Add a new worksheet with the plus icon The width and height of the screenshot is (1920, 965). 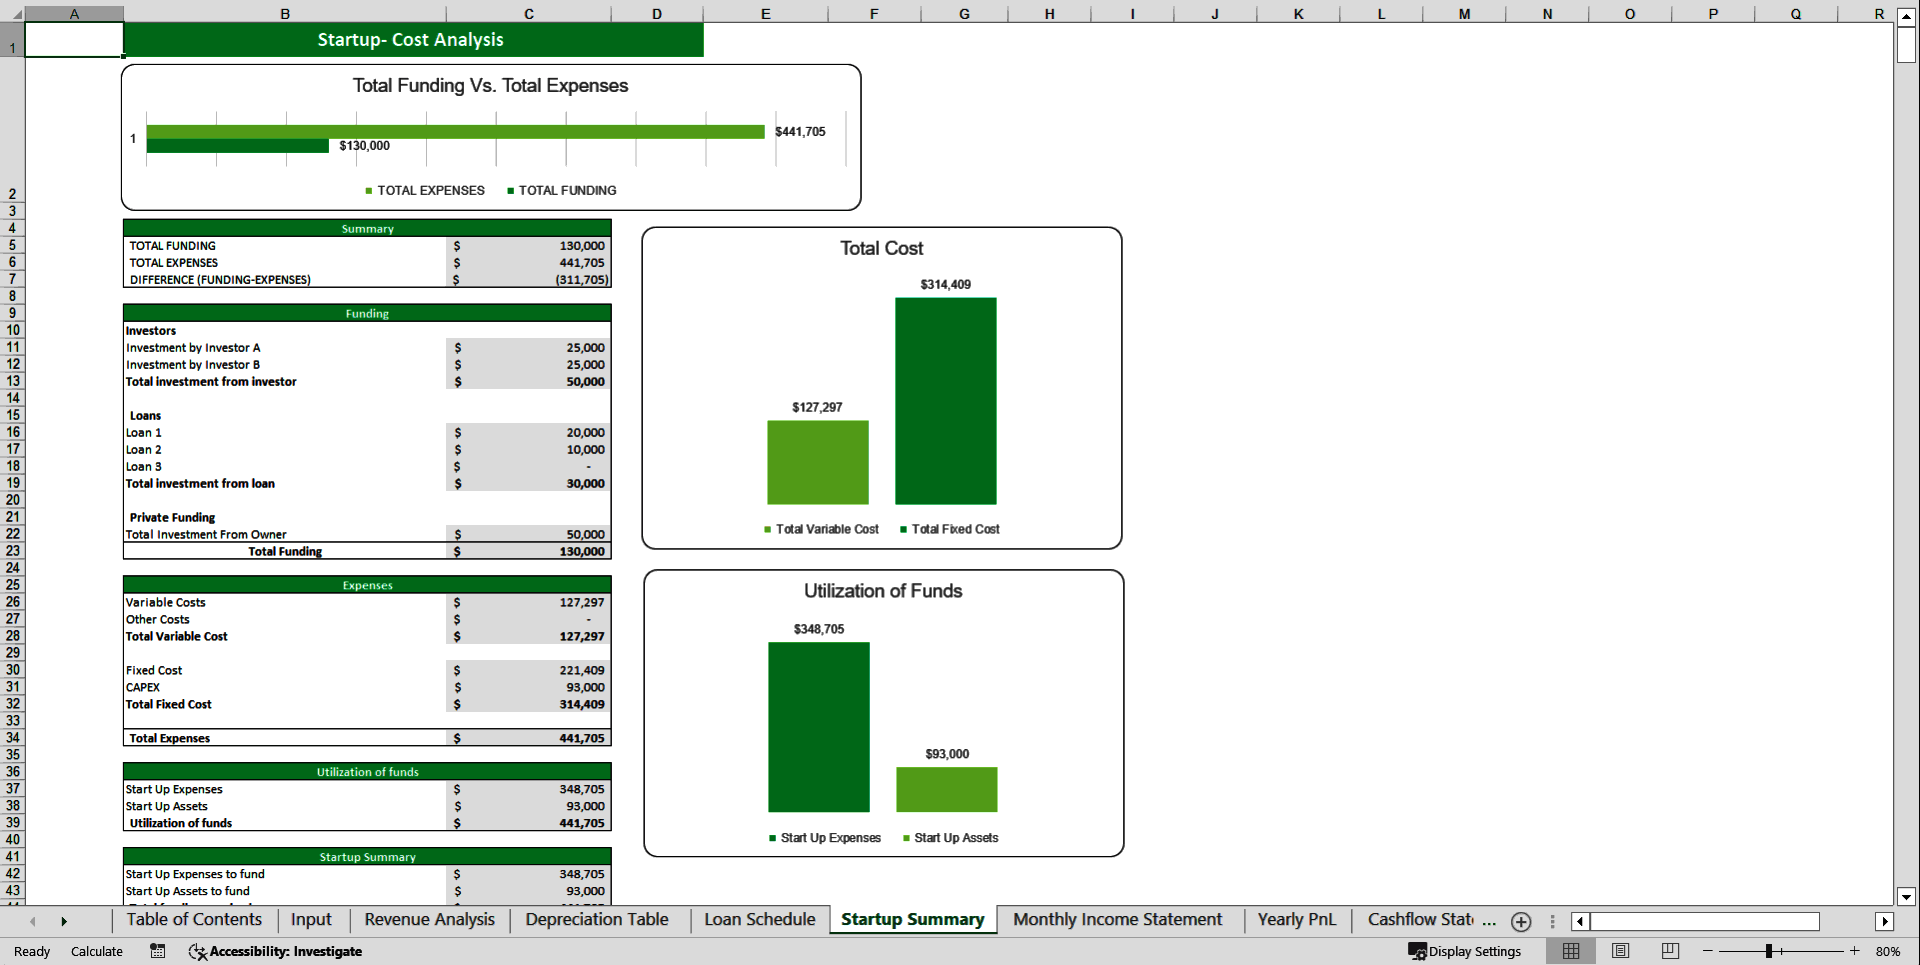coord(1521,922)
